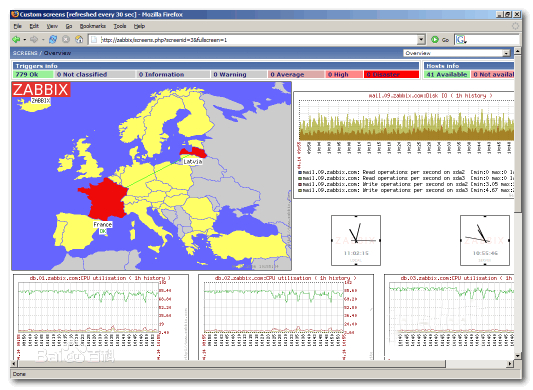The height and width of the screenshot is (390, 533).
Task: Click the Firefox icon in title bar
Action: click(x=15, y=14)
